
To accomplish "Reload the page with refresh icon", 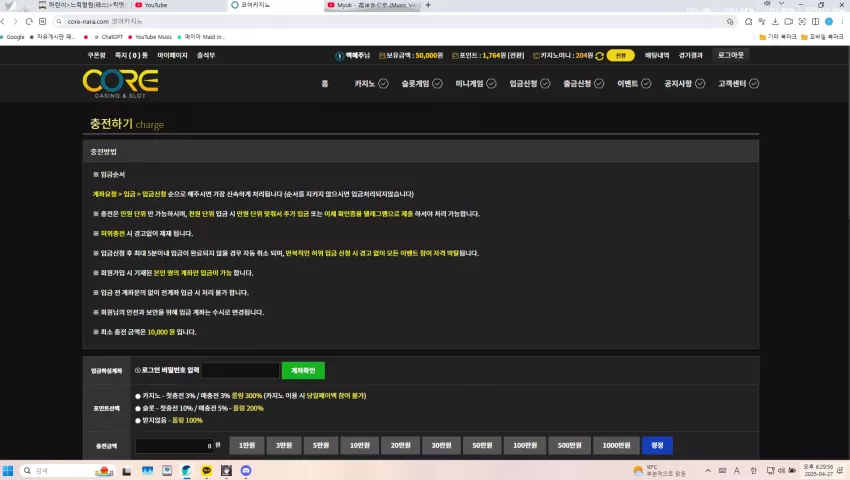I will [29, 21].
